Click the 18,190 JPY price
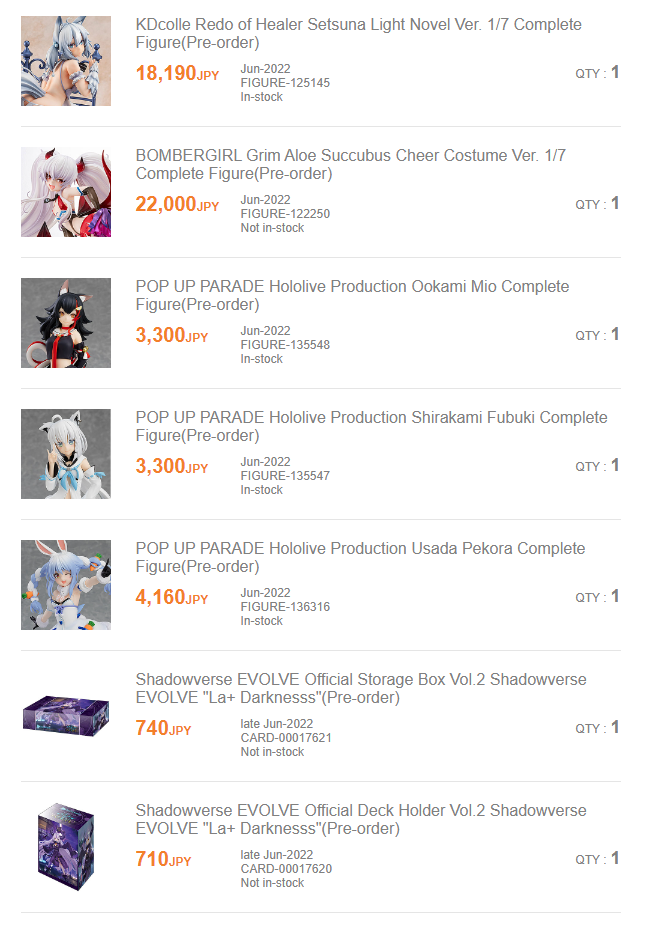 coord(177,73)
